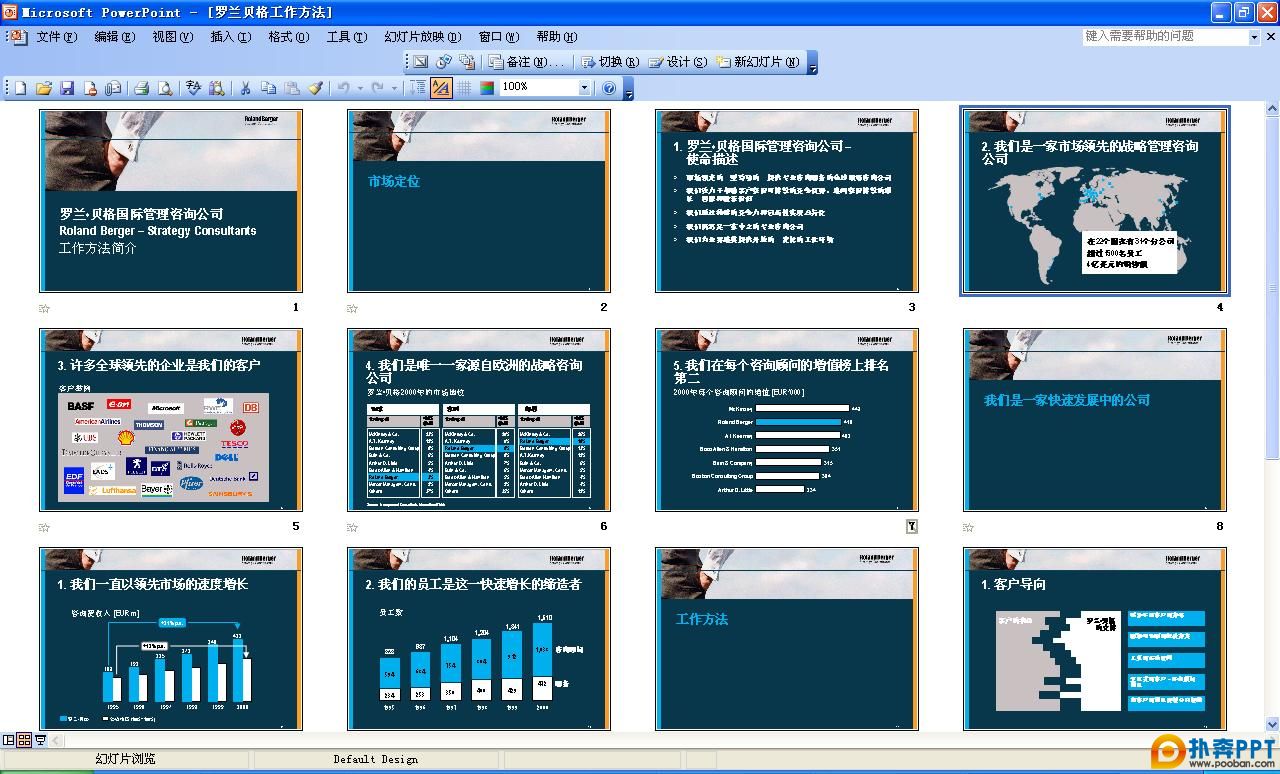Screen dimensions: 1280x774
Task: Click the Default Design status bar text
Action: click(x=376, y=760)
